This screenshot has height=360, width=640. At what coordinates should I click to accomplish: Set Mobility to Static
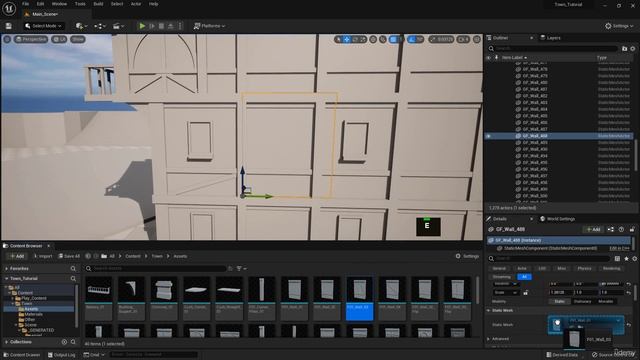(x=559, y=301)
